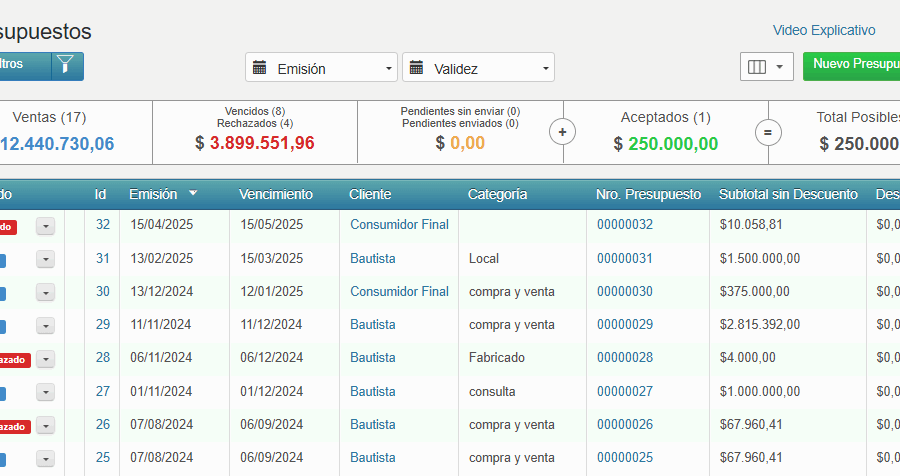This screenshot has width=900, height=476.
Task: Open the column visibility chooser
Action: click(x=766, y=67)
